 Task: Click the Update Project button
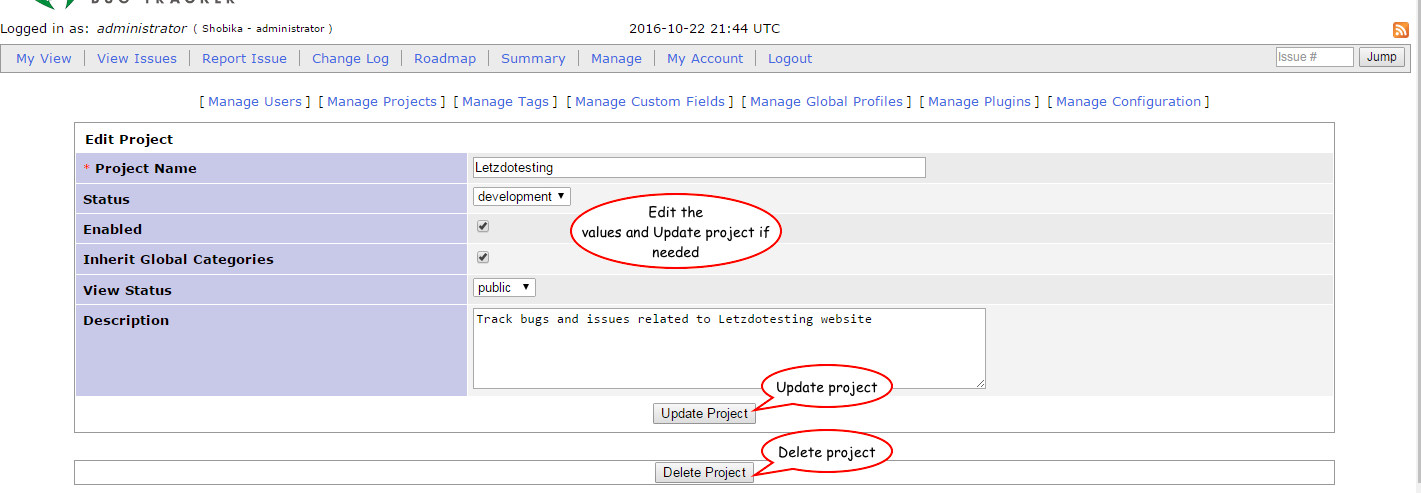[704, 413]
